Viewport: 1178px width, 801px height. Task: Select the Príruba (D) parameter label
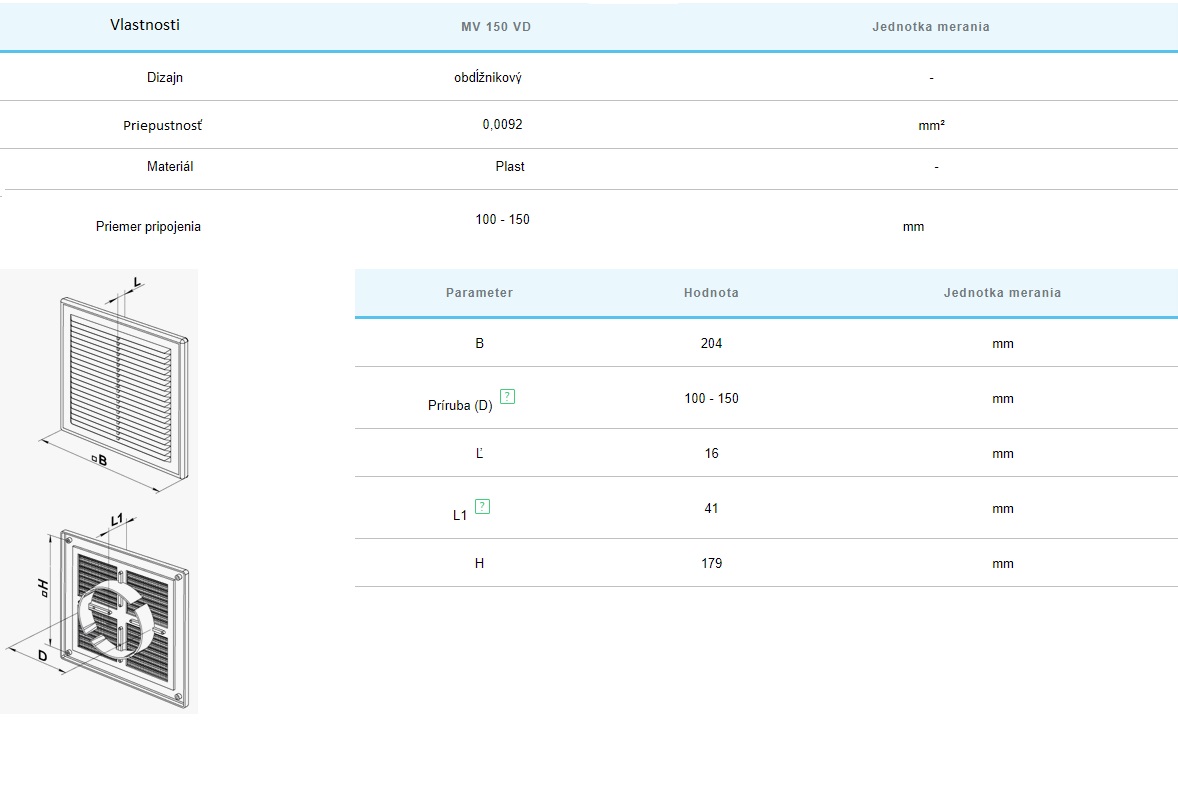click(460, 406)
